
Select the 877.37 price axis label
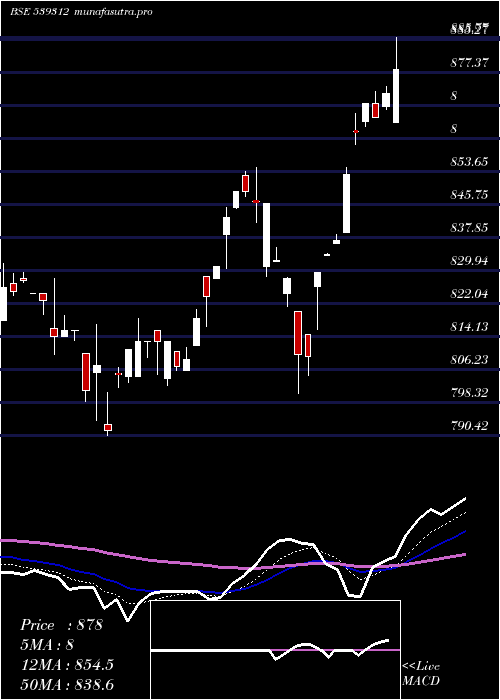(468, 63)
